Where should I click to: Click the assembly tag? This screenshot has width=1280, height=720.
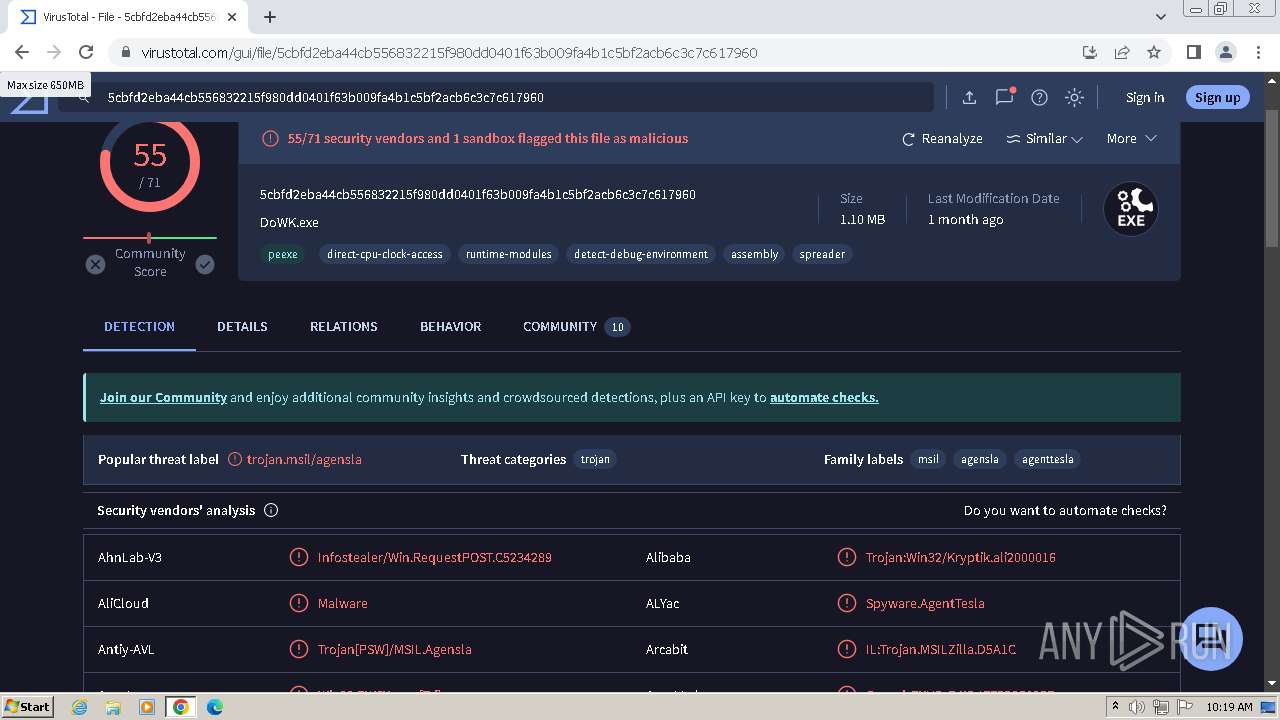tap(754, 254)
